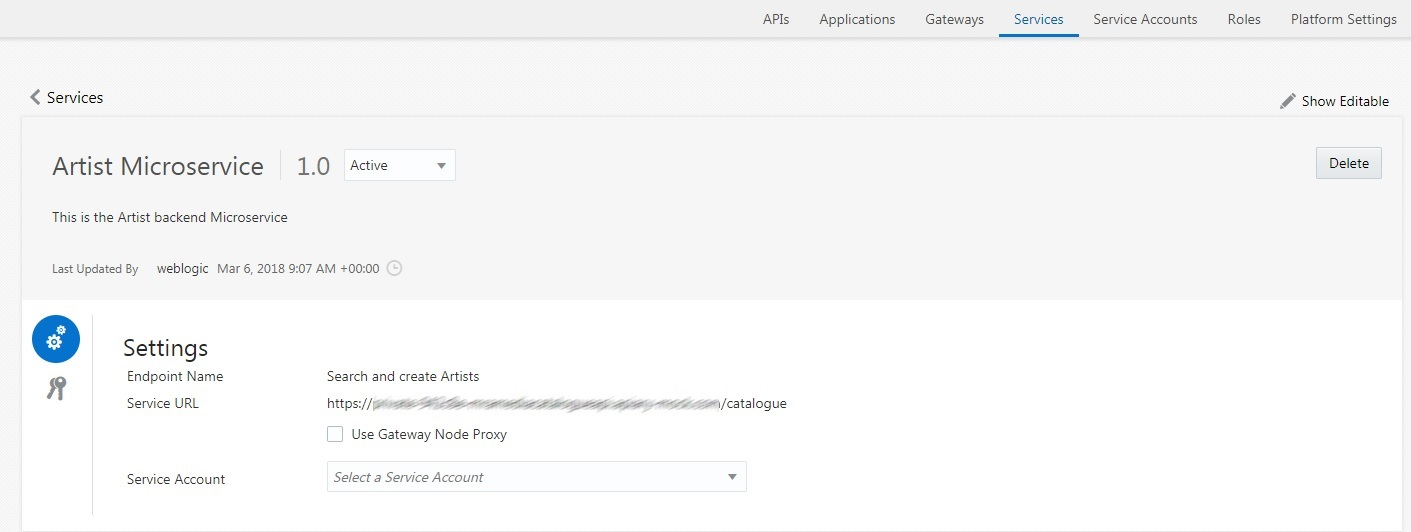
Task: Open the Roles tab
Action: click(x=1244, y=19)
